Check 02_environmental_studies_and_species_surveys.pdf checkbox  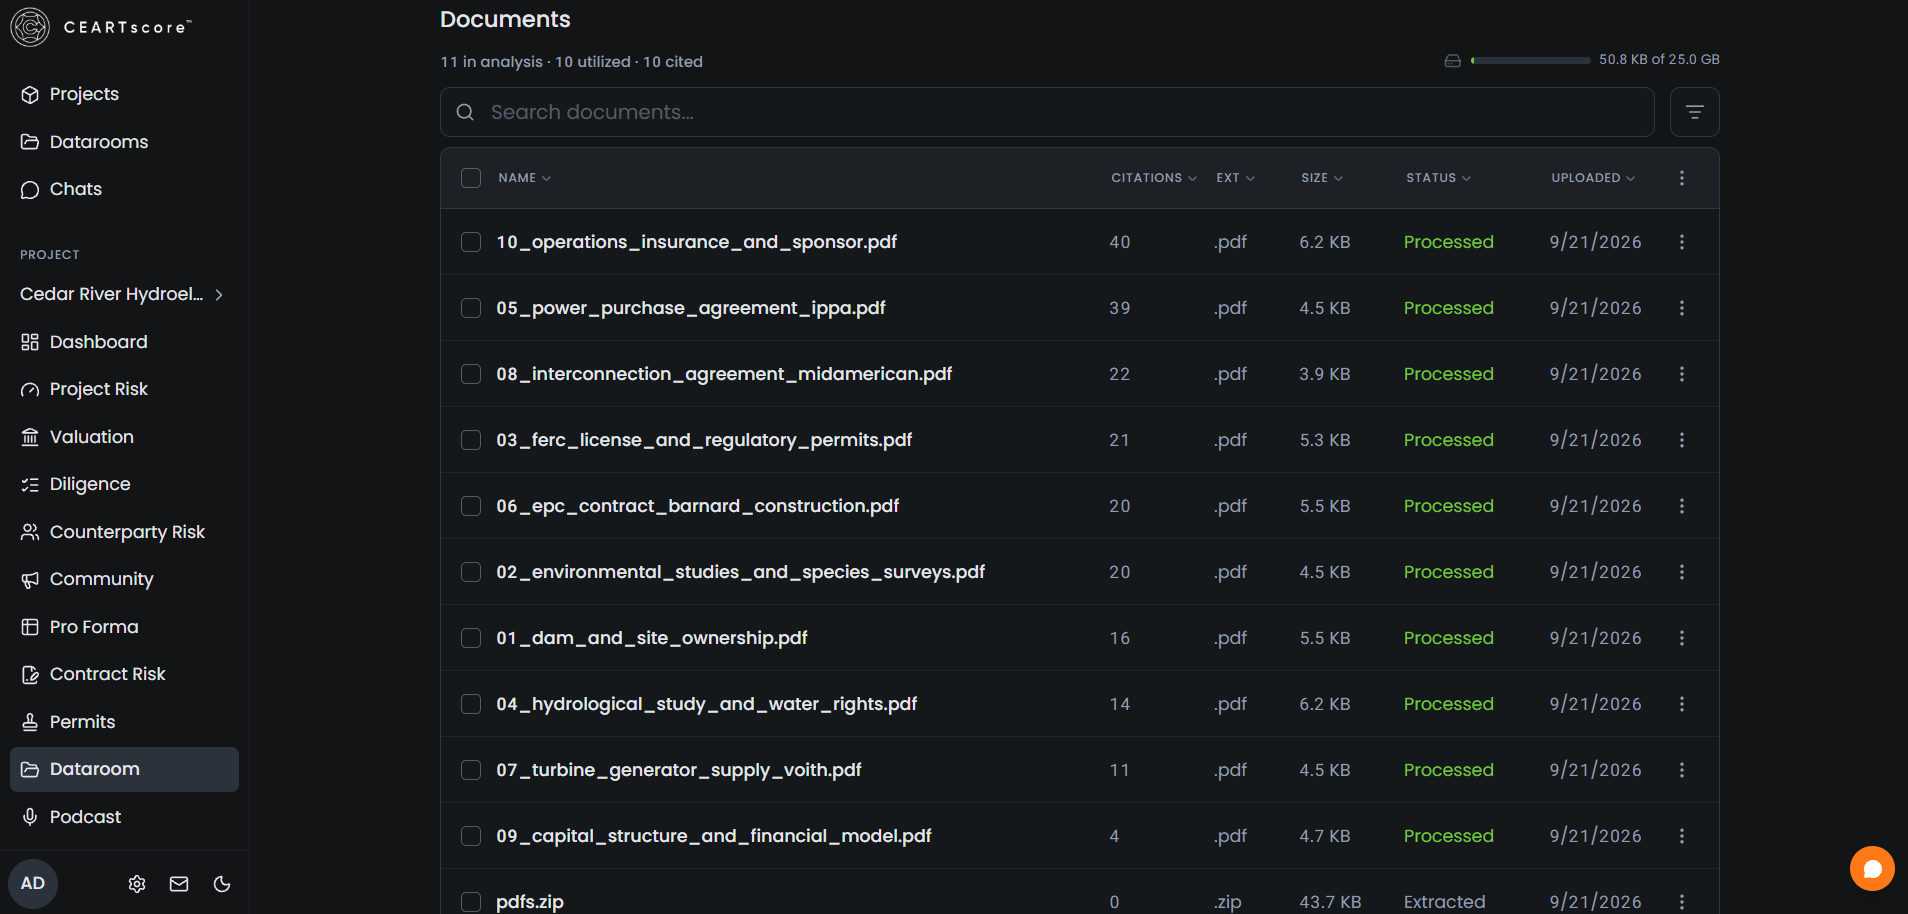click(471, 572)
